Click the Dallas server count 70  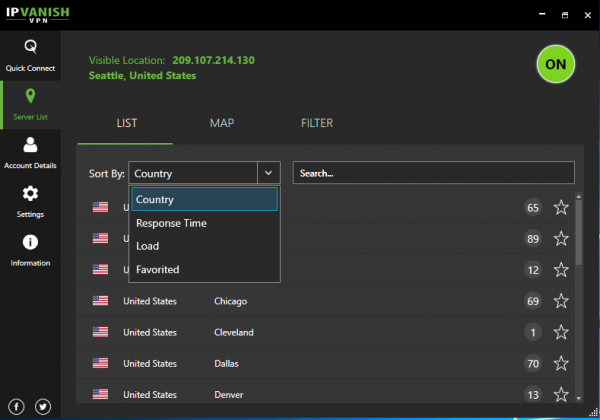[533, 363]
